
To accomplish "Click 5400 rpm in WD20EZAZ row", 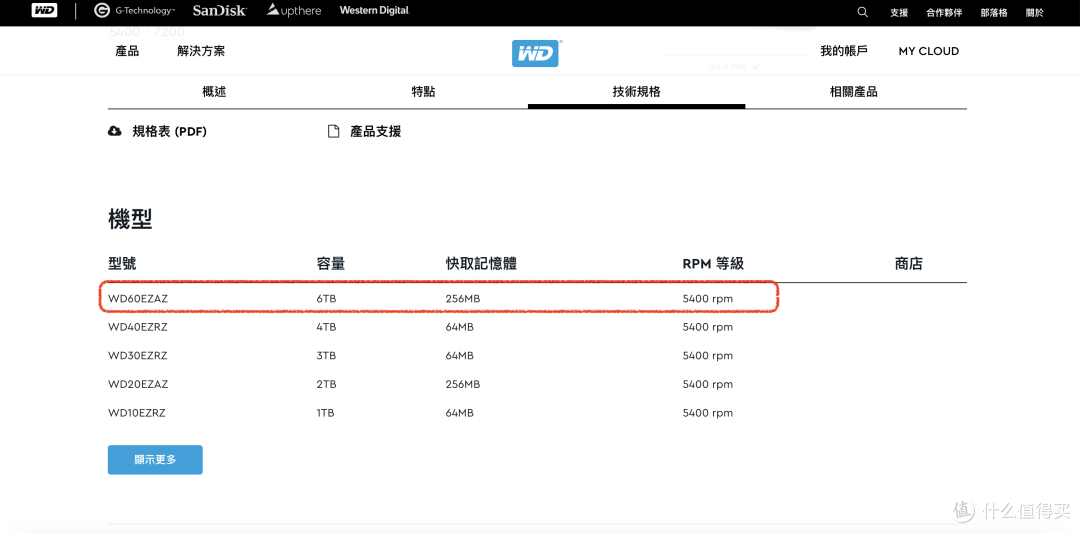I will click(x=708, y=384).
